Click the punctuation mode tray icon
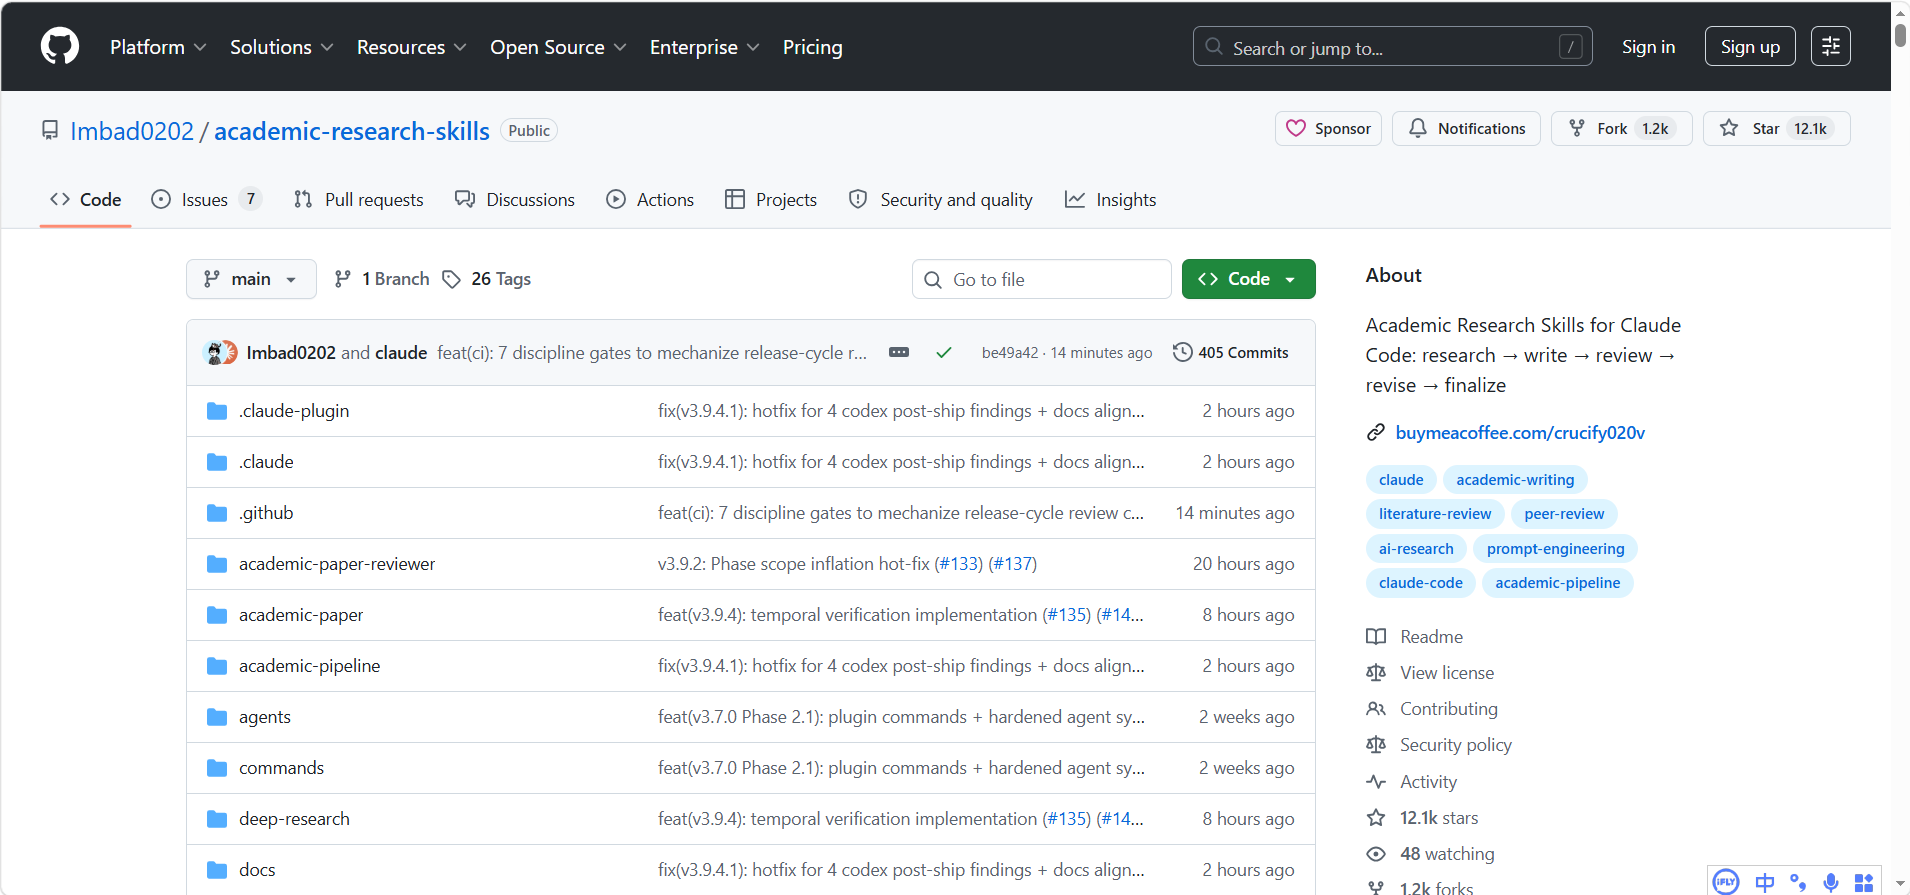This screenshot has width=1910, height=895. click(x=1797, y=882)
